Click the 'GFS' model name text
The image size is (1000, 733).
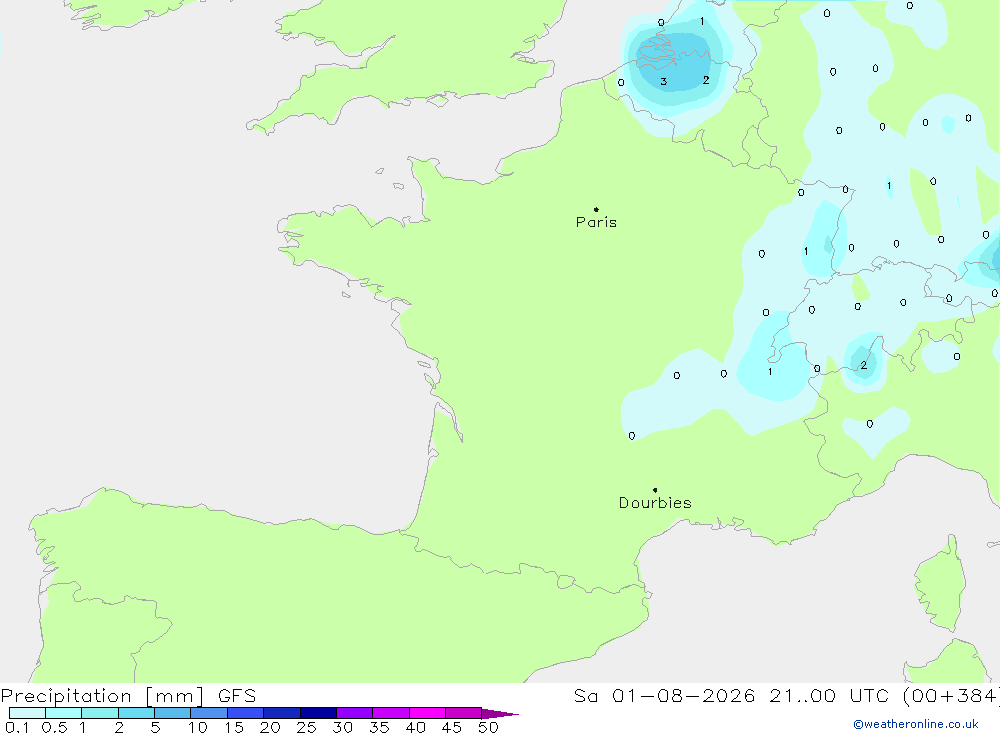pos(237,696)
